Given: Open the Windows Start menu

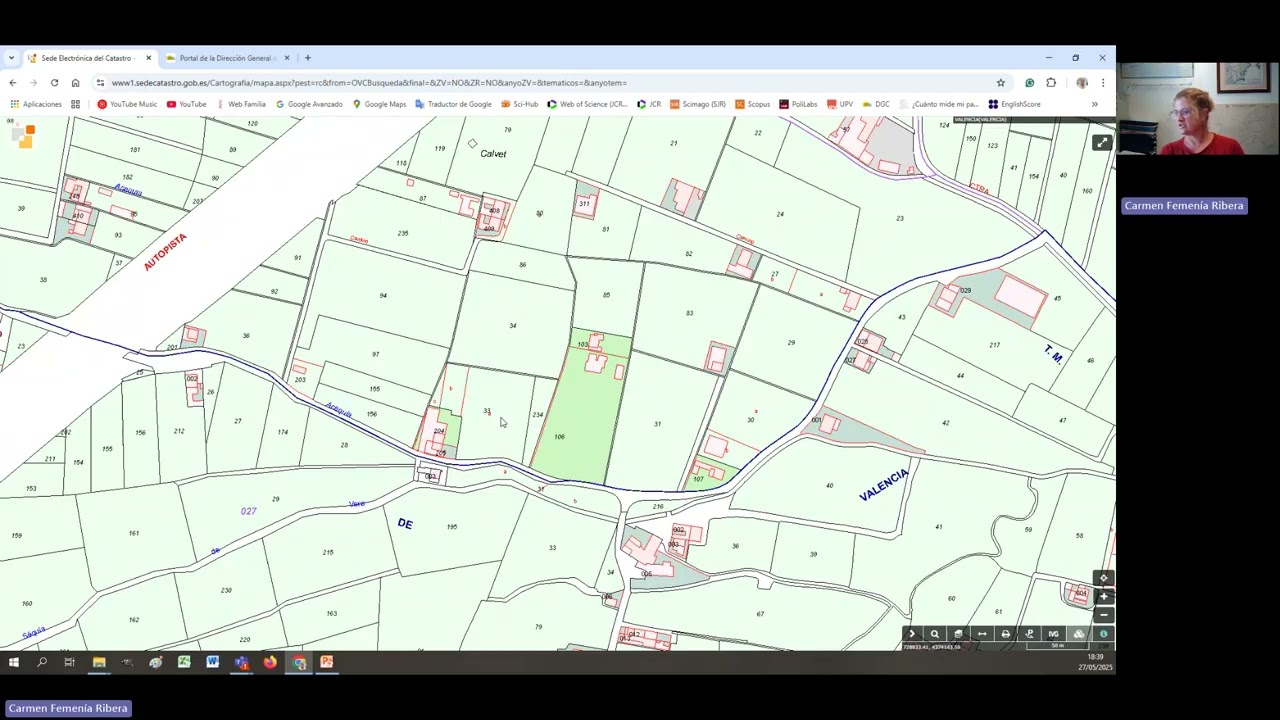Looking at the screenshot, I should point(14,662).
